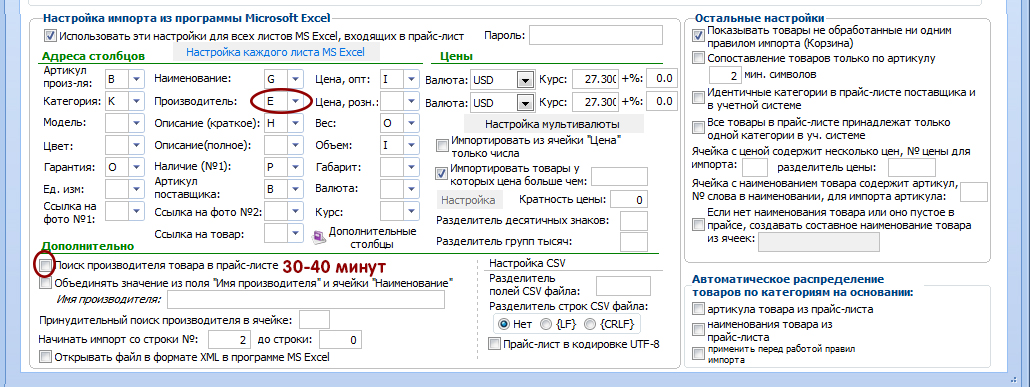Open Наличие (№1) column dropdown
This screenshot has height=387, width=1030.
(x=296, y=167)
